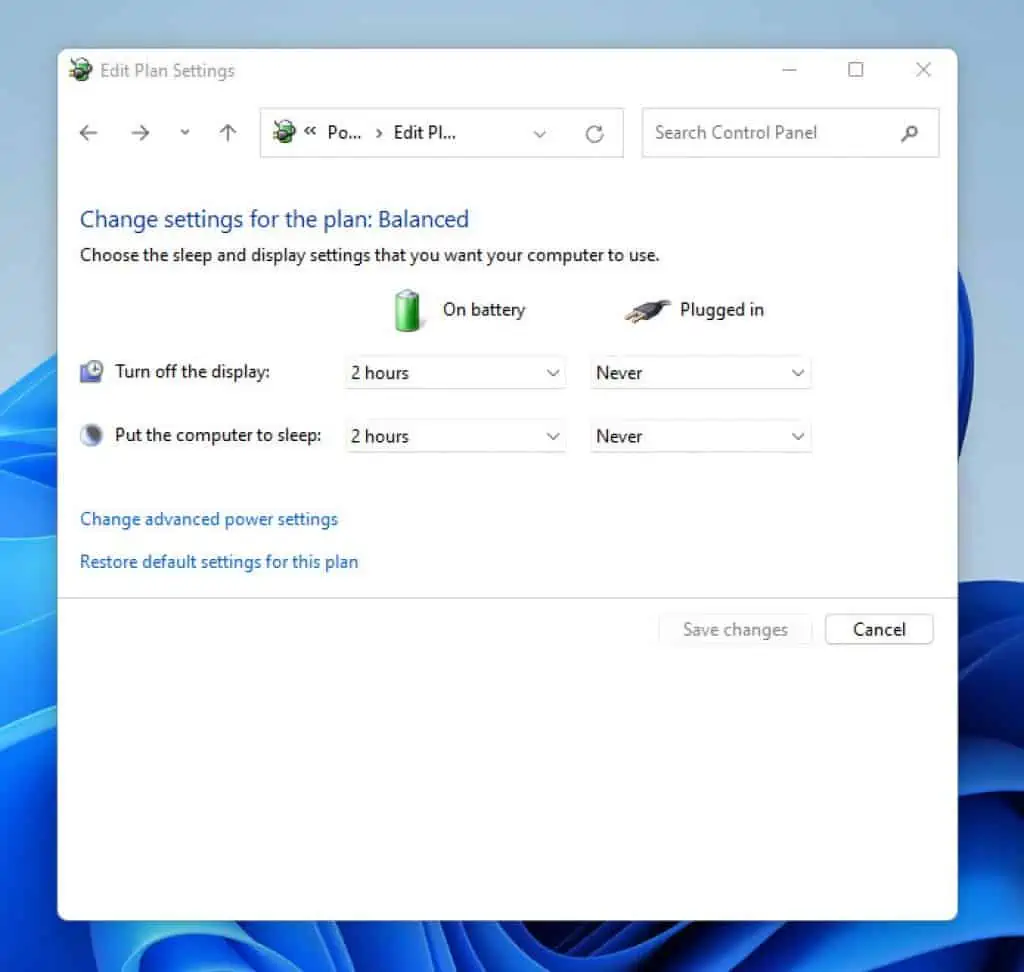
Task: Open sleep dropdown for Plugged in
Action: (x=700, y=436)
